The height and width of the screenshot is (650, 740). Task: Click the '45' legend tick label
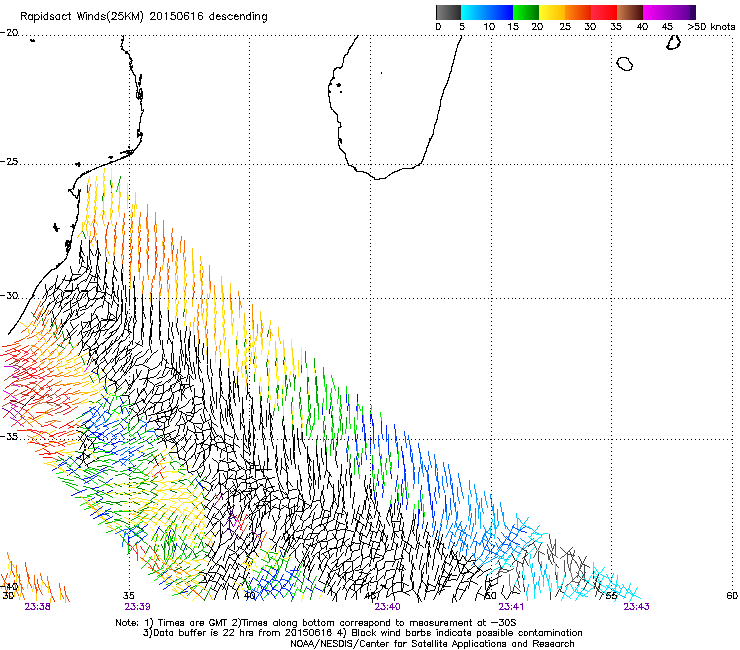(667, 27)
